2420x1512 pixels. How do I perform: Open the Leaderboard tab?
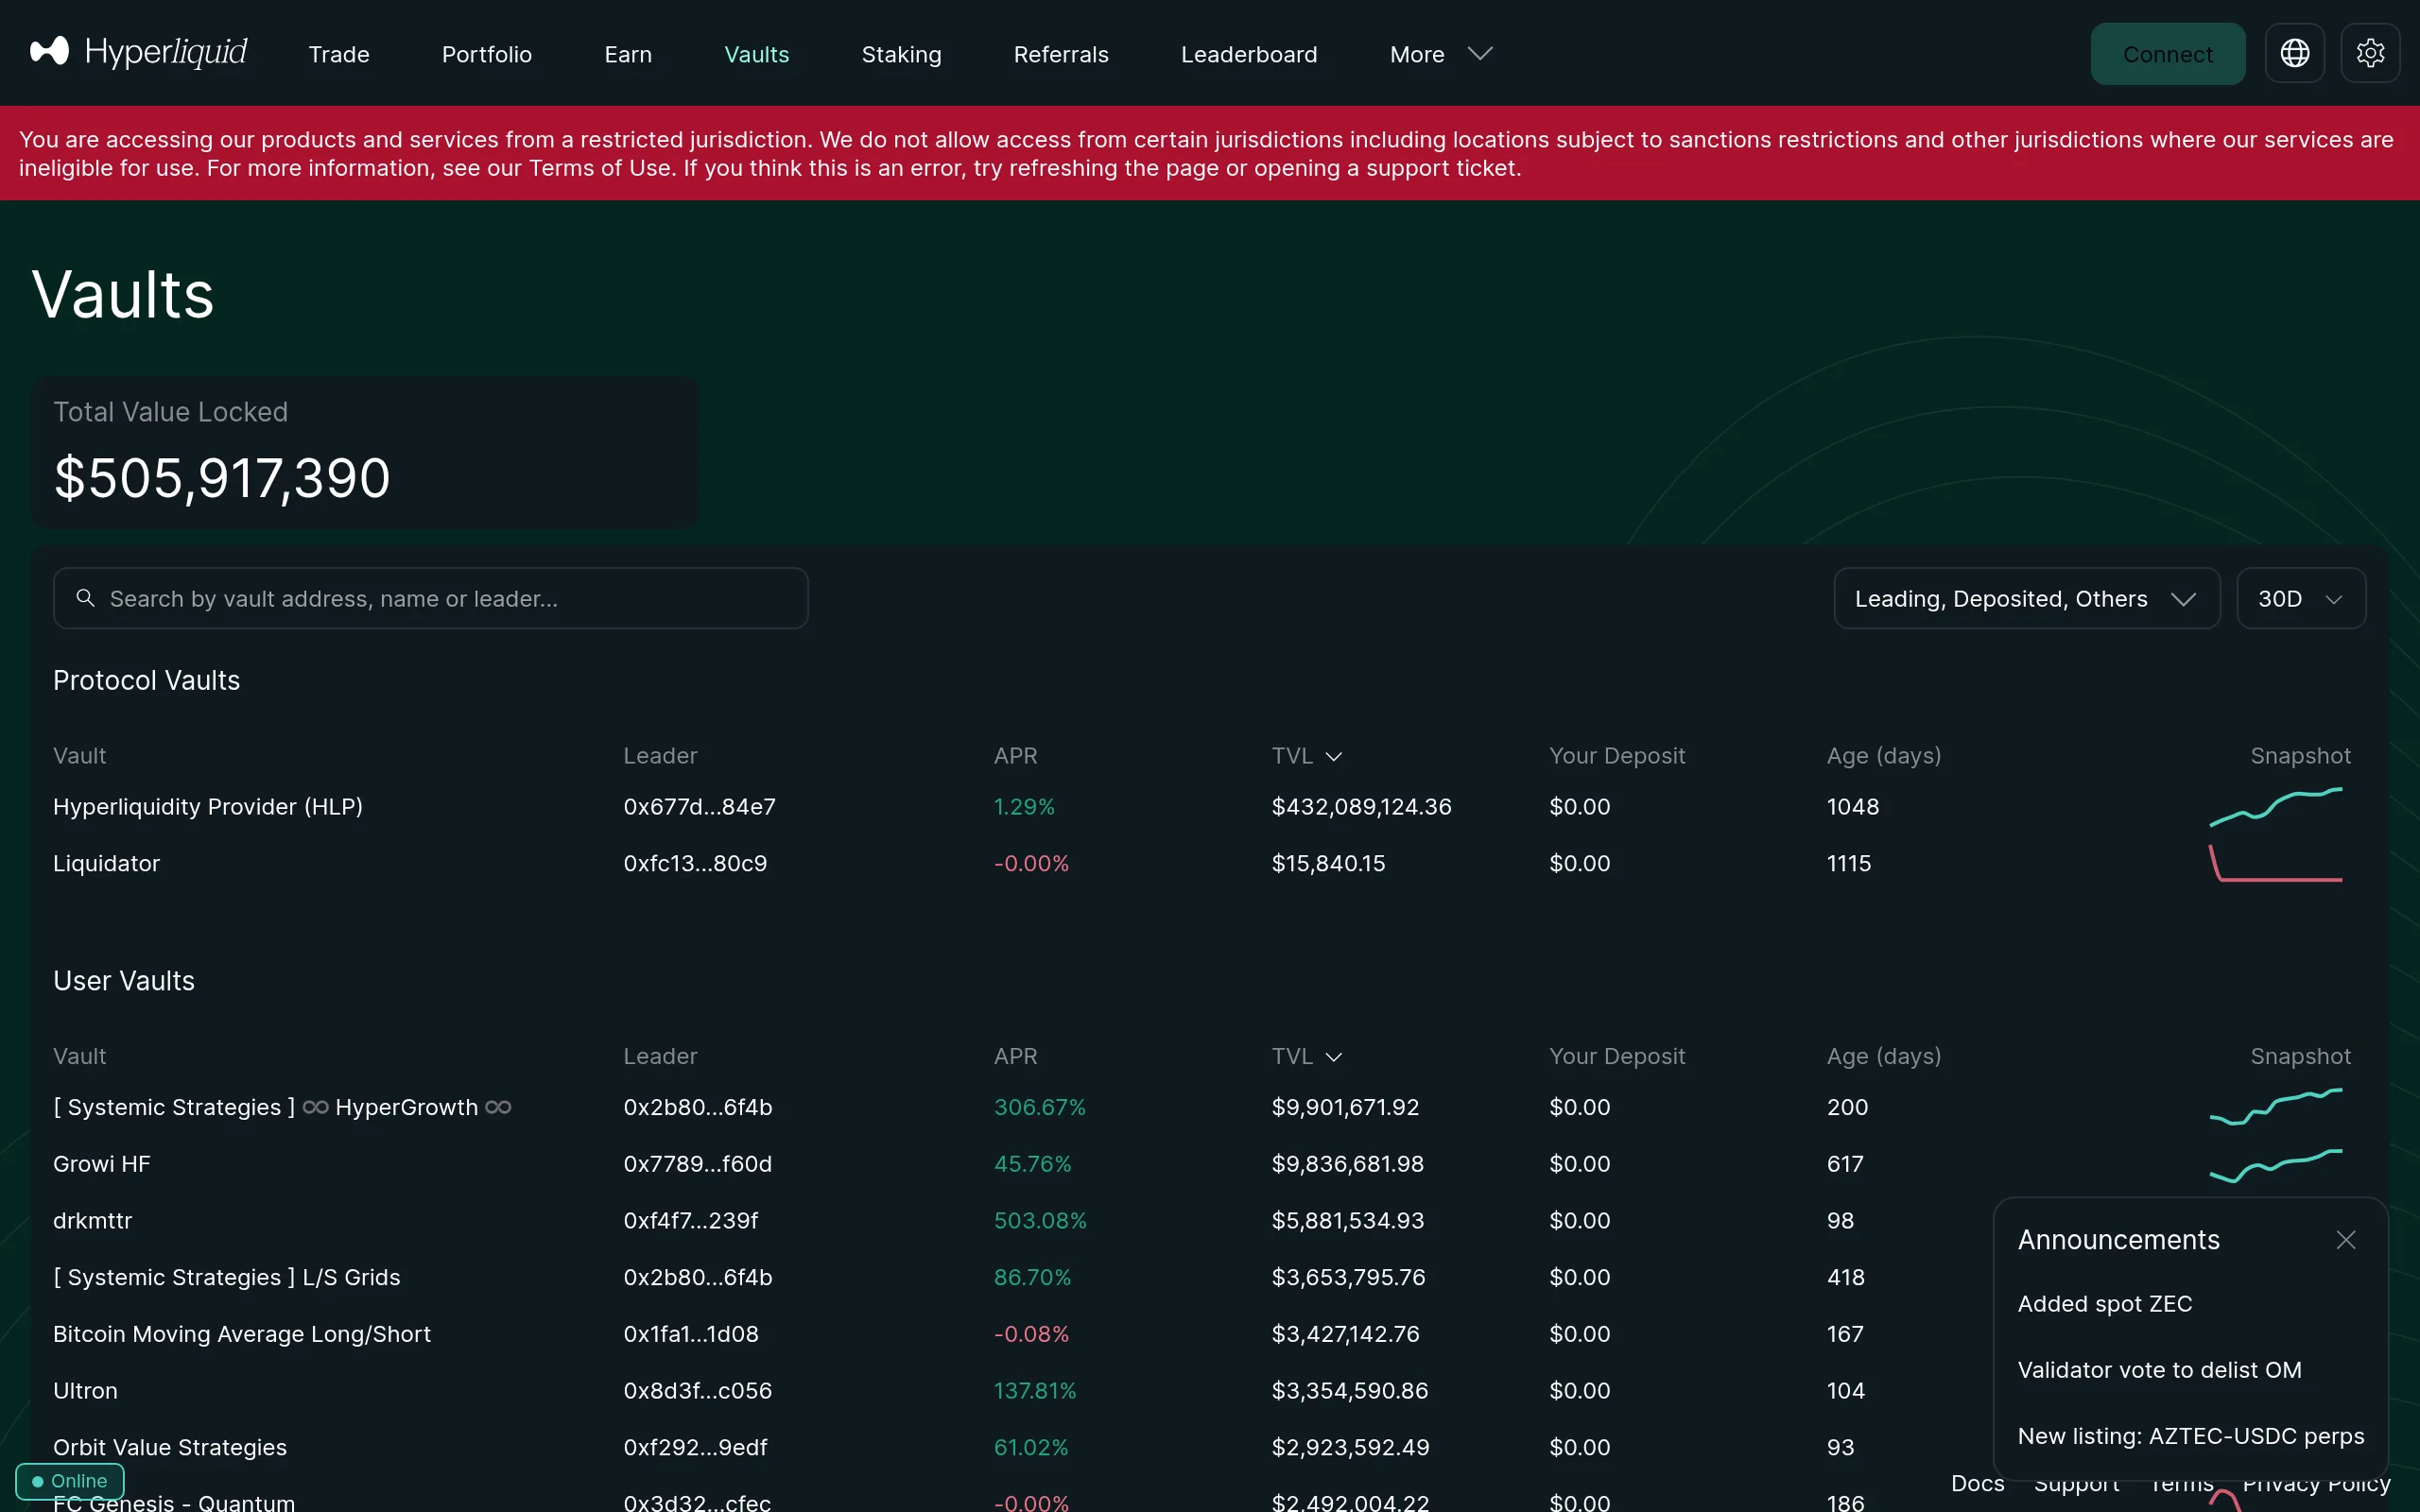tap(1249, 53)
